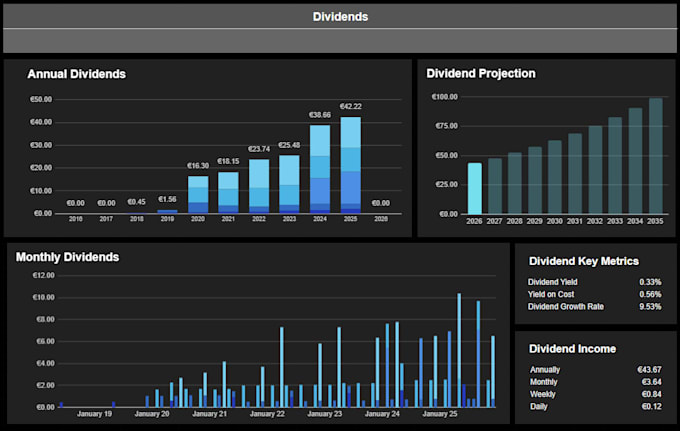Click the 2027 projection bar
The width and height of the screenshot is (680, 431).
pos(495,186)
